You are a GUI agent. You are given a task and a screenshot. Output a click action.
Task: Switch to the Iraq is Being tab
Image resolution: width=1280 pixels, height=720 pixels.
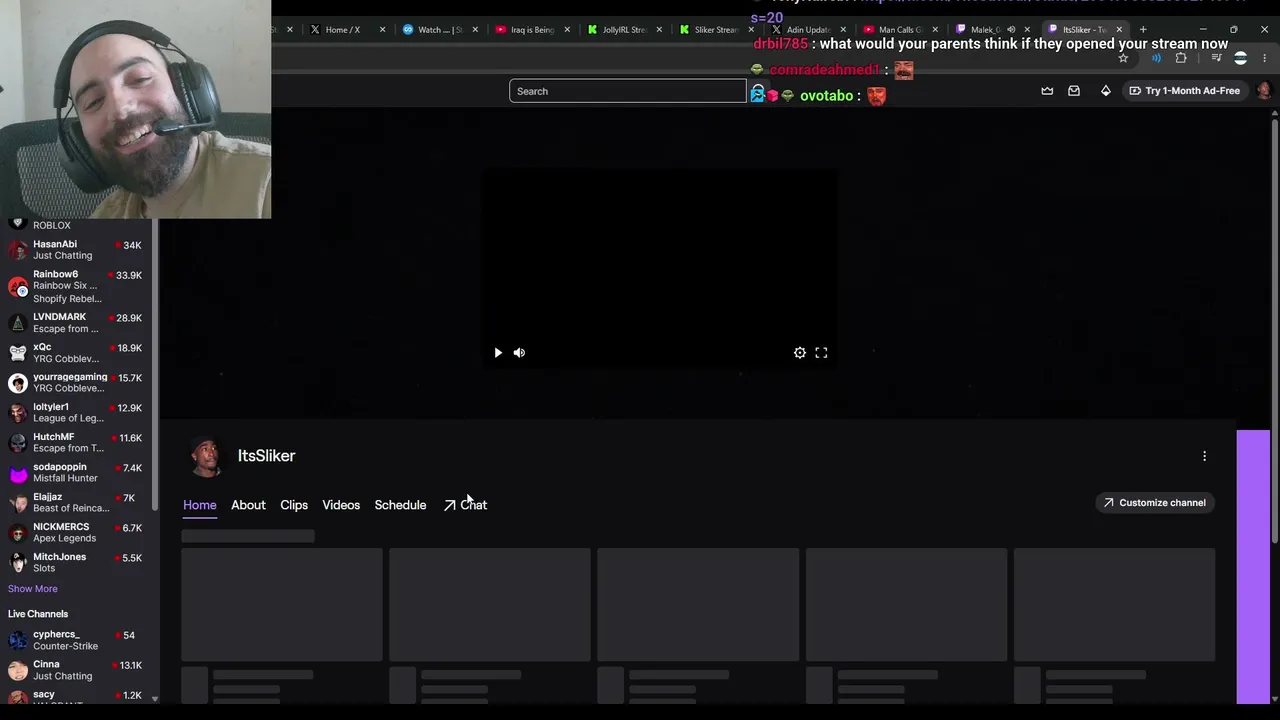click(532, 30)
